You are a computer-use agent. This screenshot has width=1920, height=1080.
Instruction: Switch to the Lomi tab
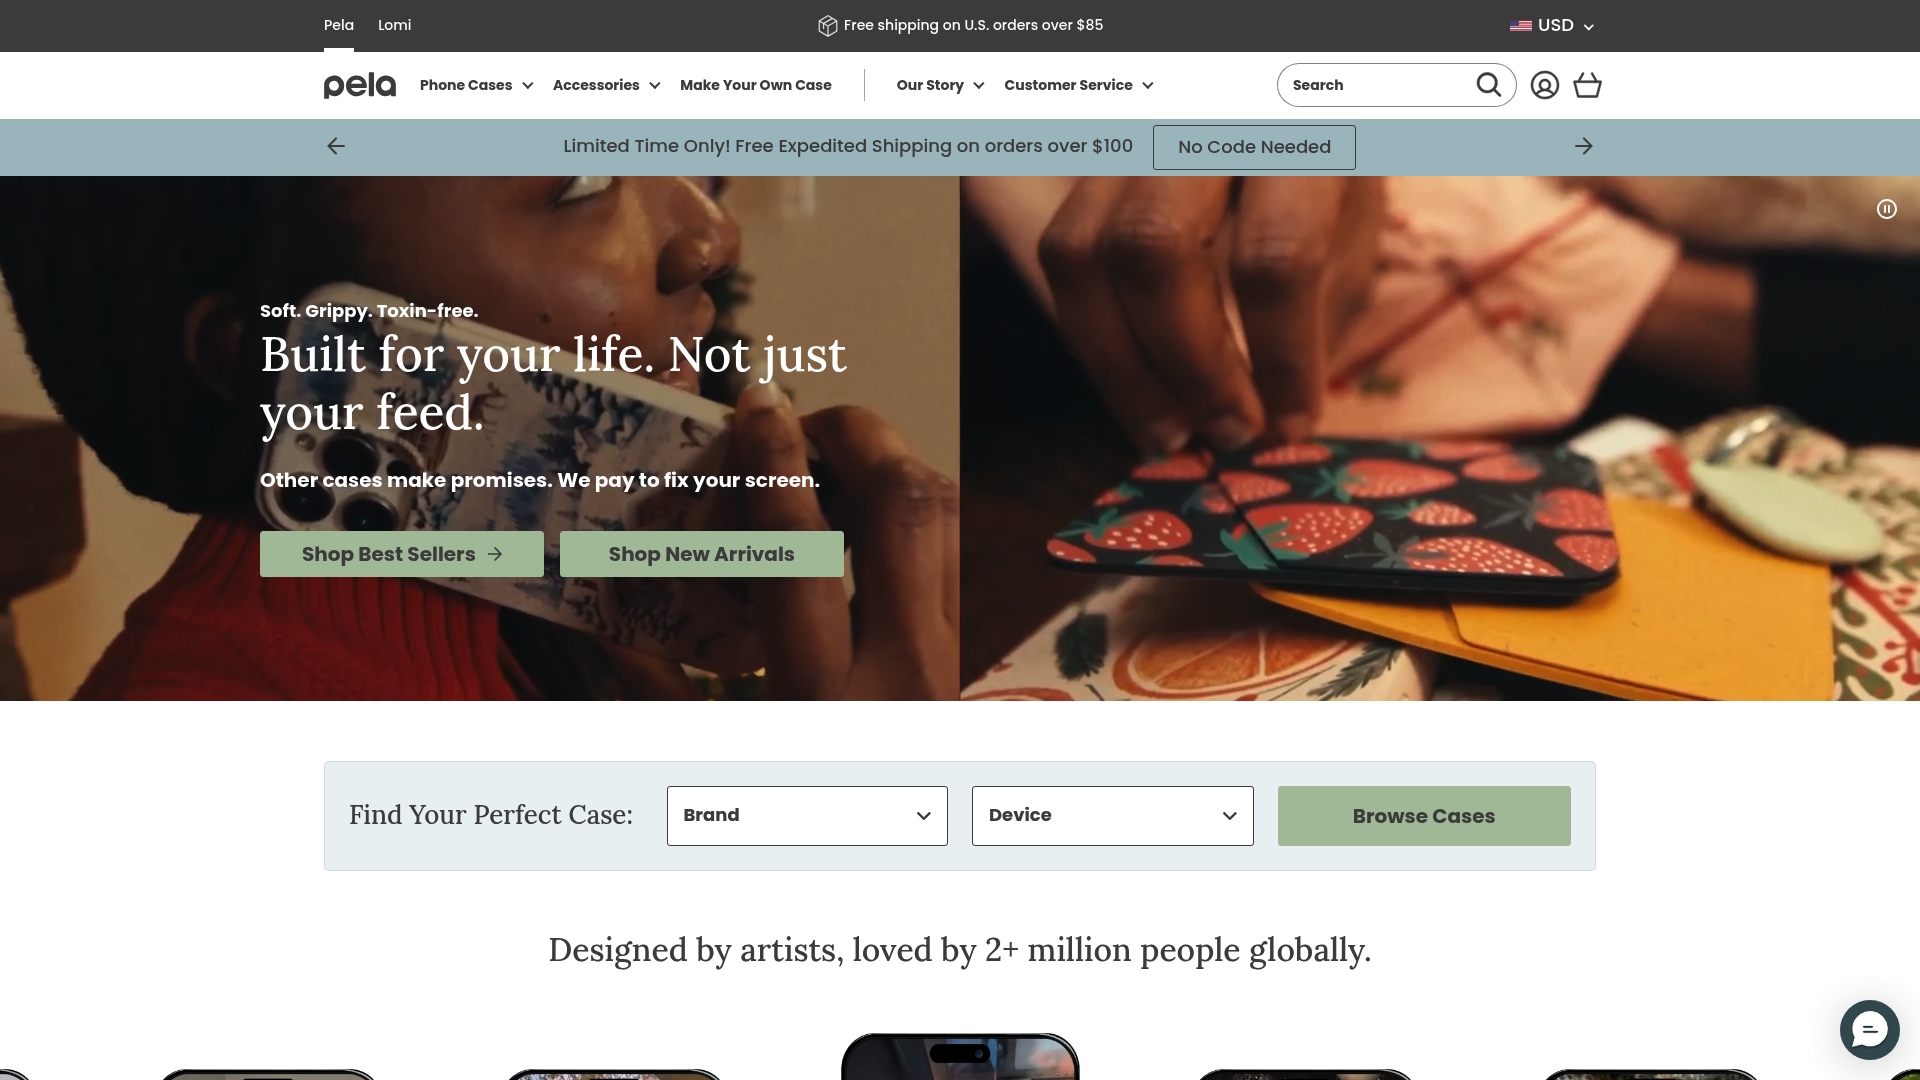click(x=394, y=25)
